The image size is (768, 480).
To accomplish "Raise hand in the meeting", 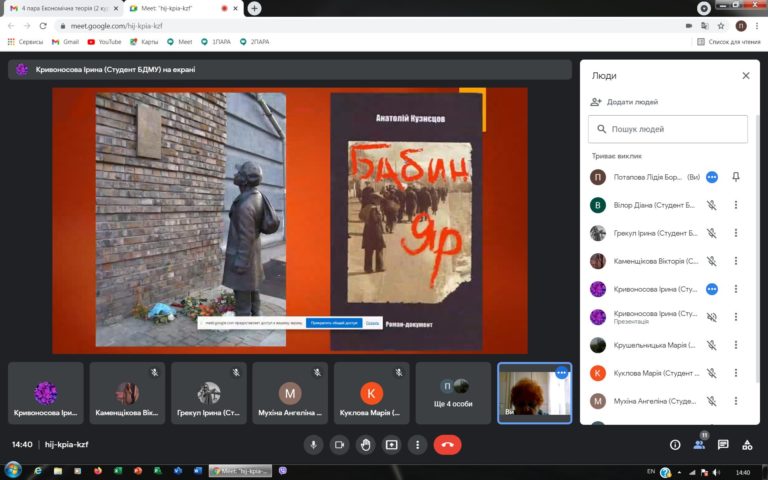I will (365, 445).
